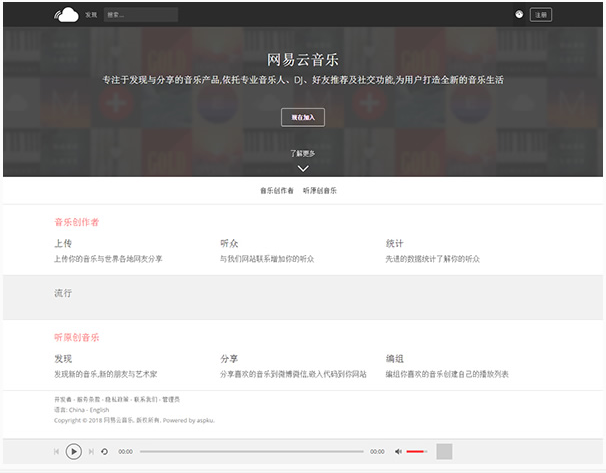Viewport: 606px width, 473px height.
Task: Select the 音乐创作者 tab
Action: (x=277, y=191)
